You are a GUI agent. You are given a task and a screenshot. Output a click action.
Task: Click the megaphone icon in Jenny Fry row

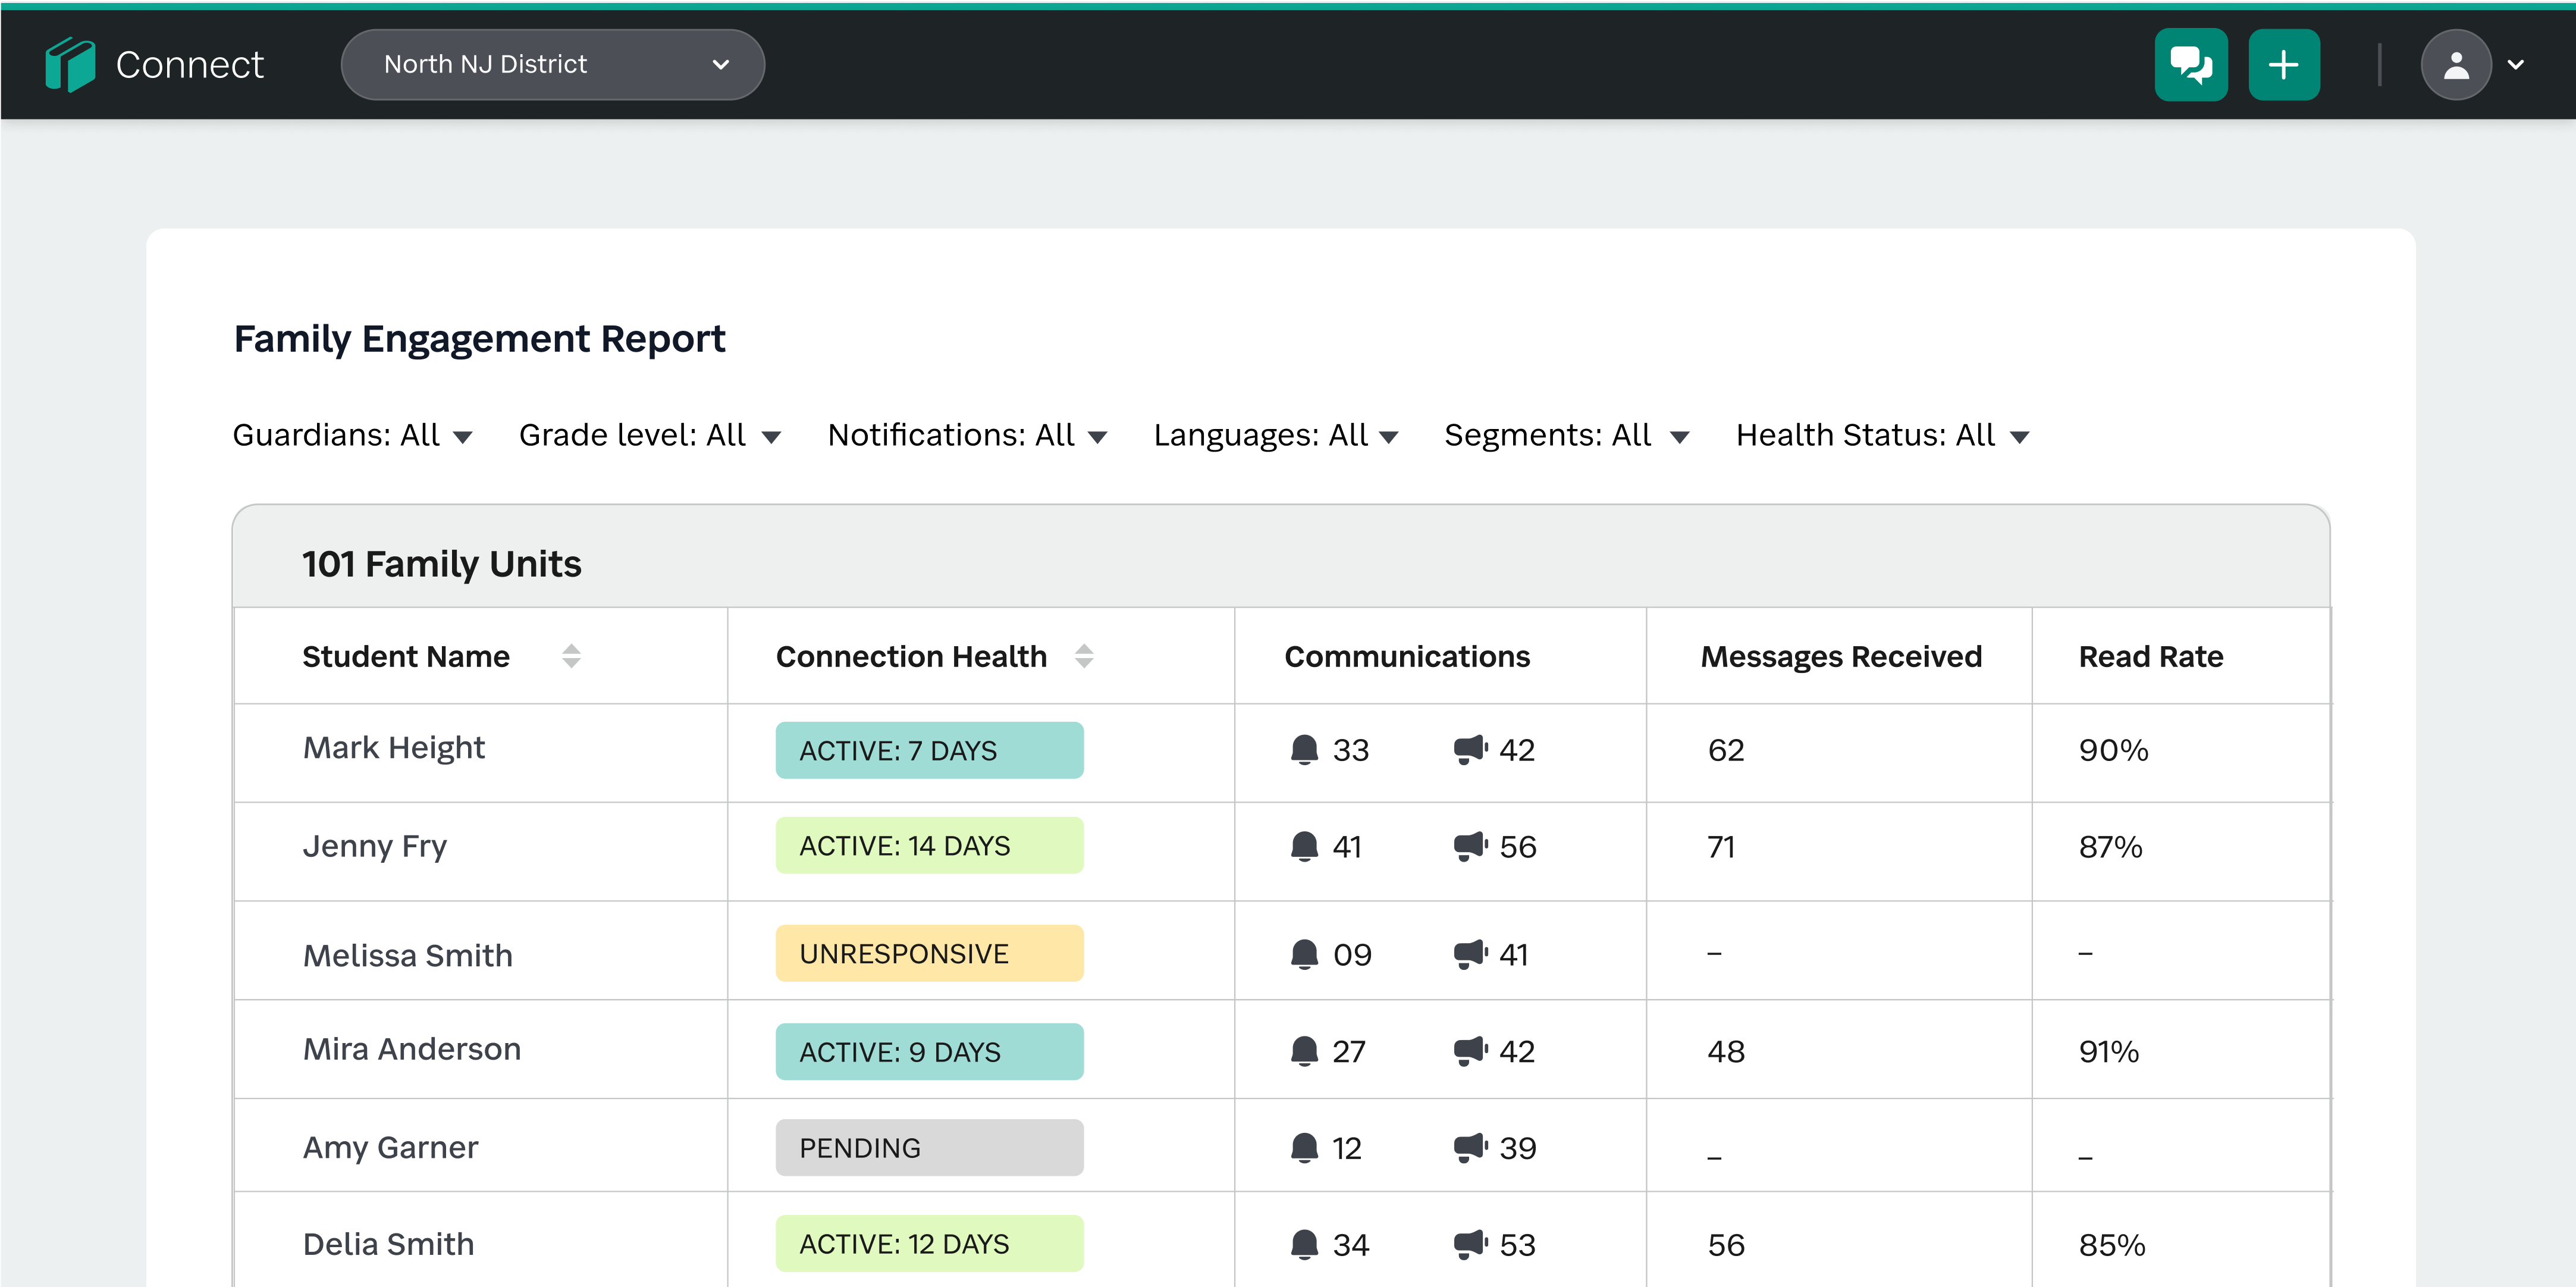[1471, 847]
